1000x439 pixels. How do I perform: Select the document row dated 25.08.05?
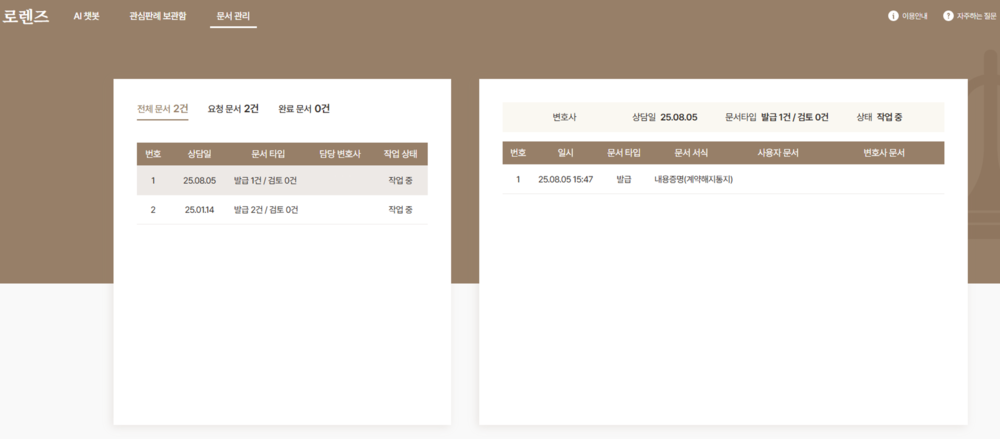click(281, 181)
